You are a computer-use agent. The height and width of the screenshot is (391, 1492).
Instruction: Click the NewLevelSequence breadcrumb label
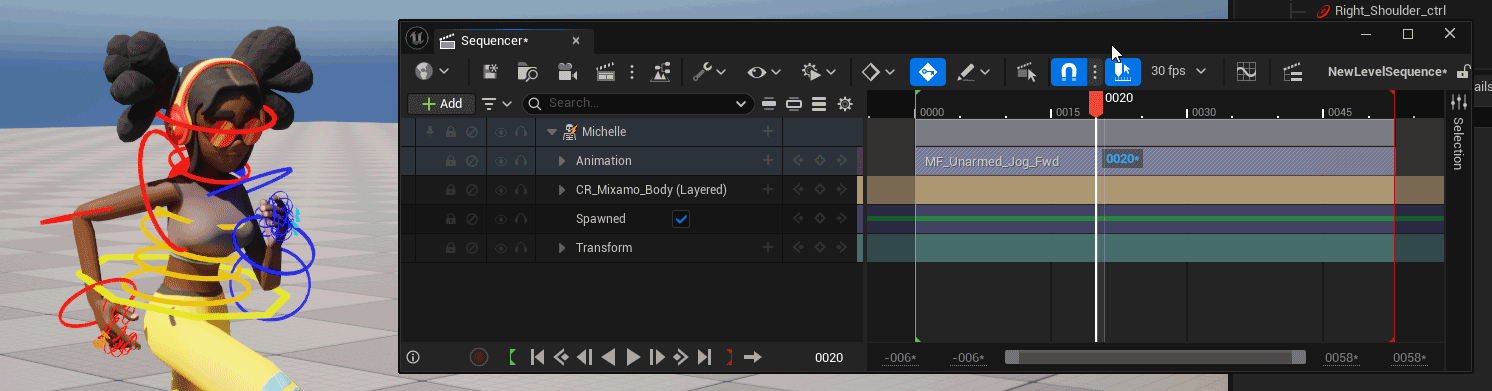1387,72
